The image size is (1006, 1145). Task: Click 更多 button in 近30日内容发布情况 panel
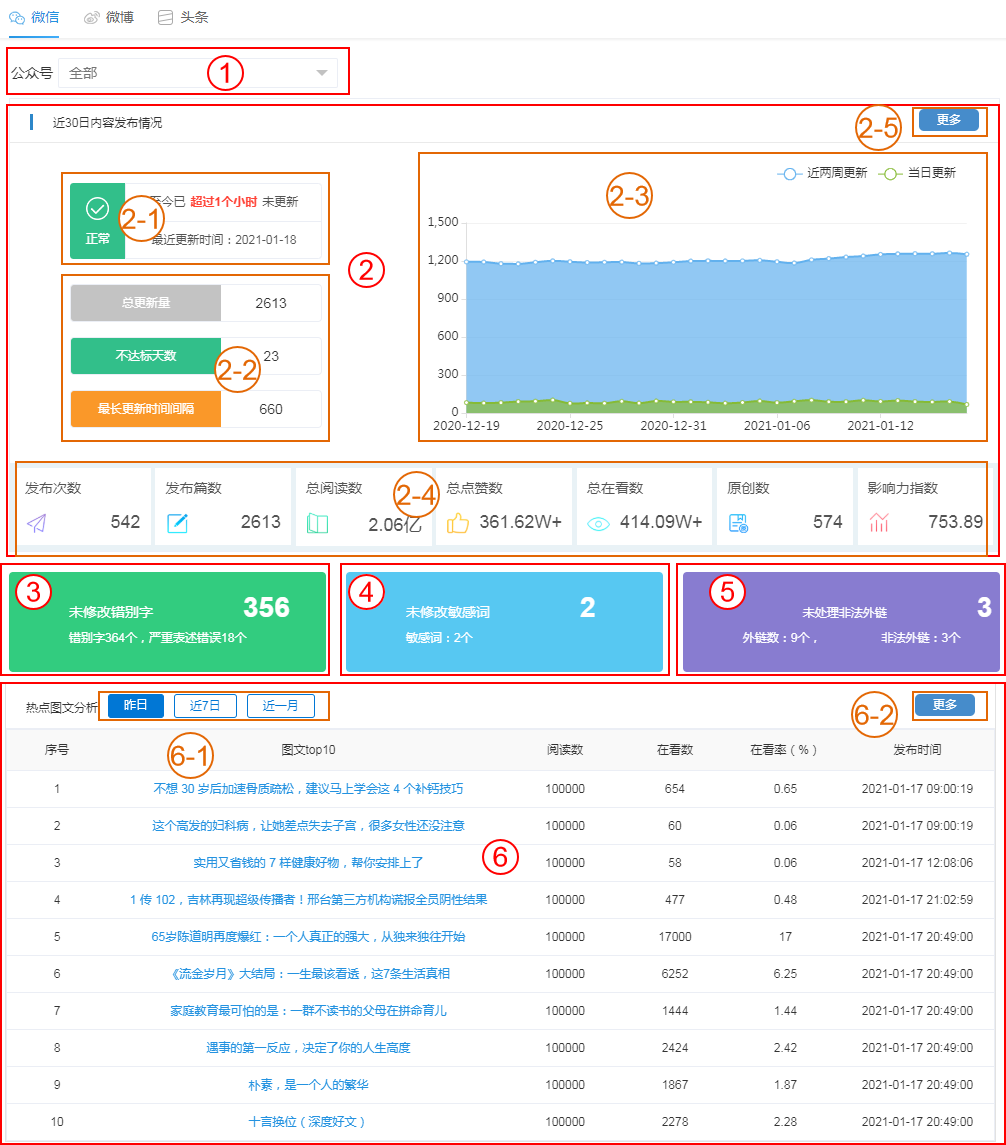pyautogui.click(x=948, y=120)
